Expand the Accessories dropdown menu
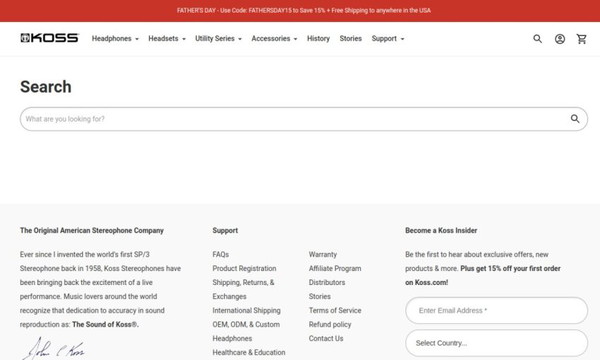Image resolution: width=600 pixels, height=360 pixels. [x=274, y=39]
